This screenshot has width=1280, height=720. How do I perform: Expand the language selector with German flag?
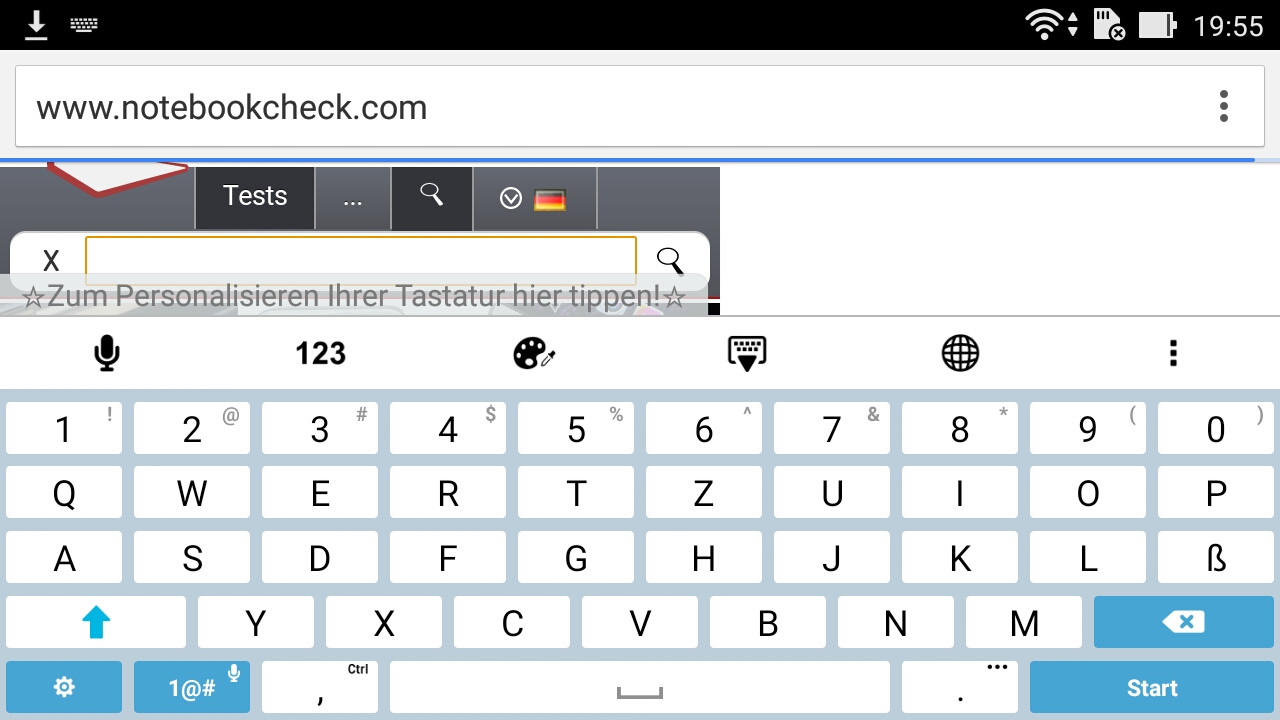click(x=534, y=198)
